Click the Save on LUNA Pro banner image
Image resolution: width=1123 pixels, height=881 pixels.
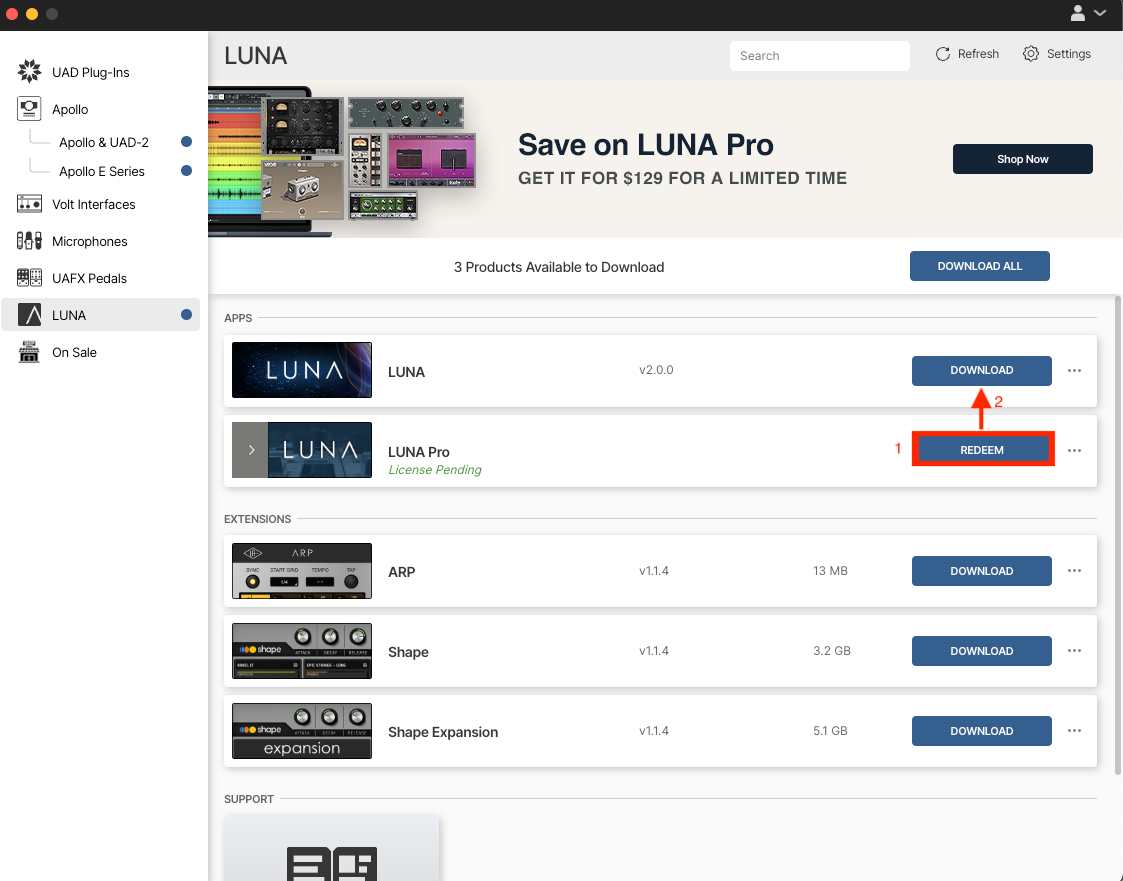tap(342, 161)
